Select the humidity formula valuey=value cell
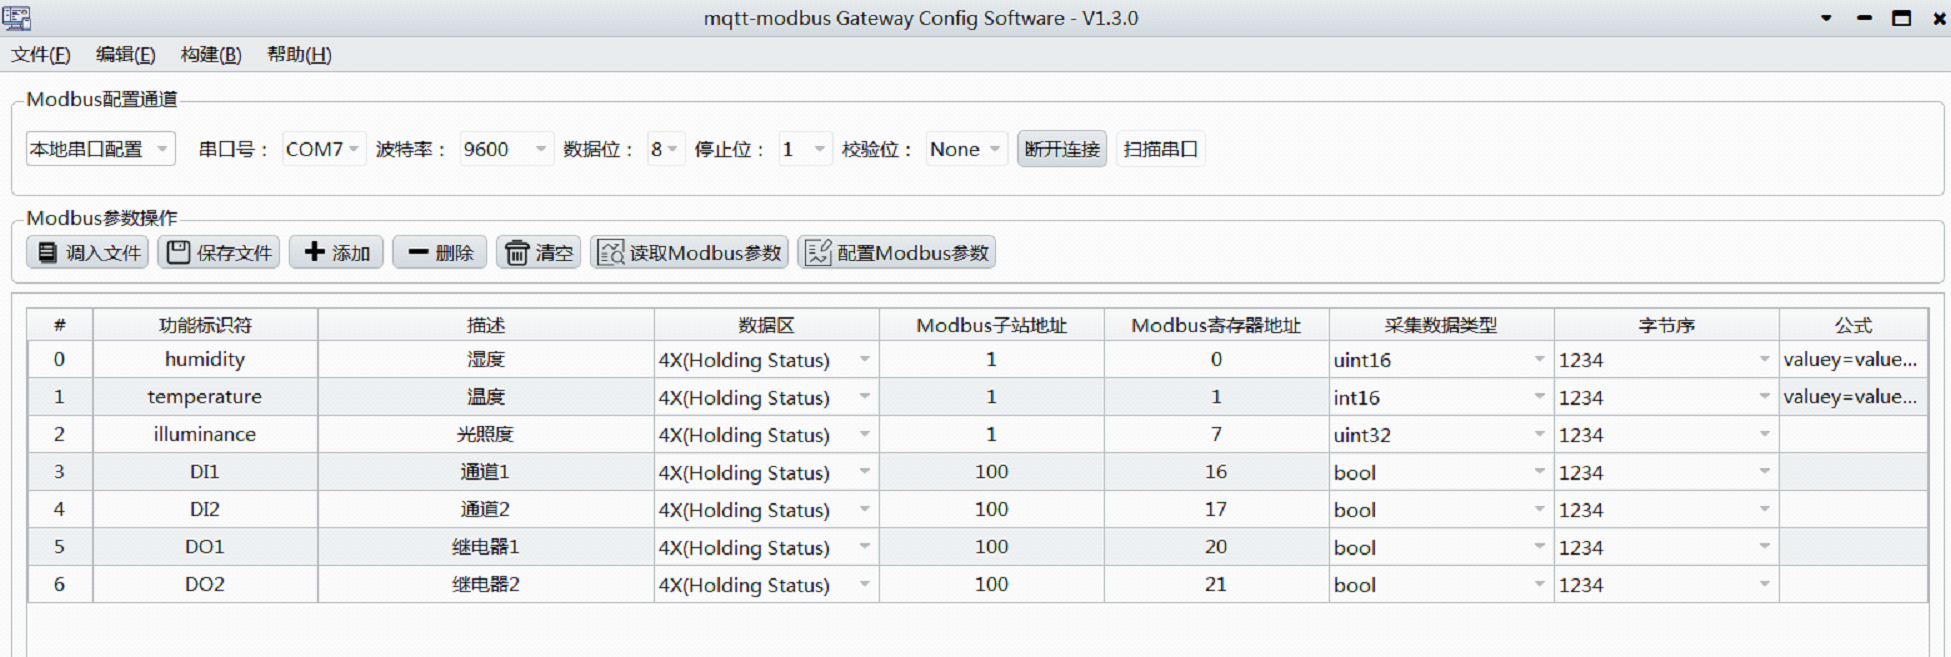 pyautogui.click(x=1853, y=359)
